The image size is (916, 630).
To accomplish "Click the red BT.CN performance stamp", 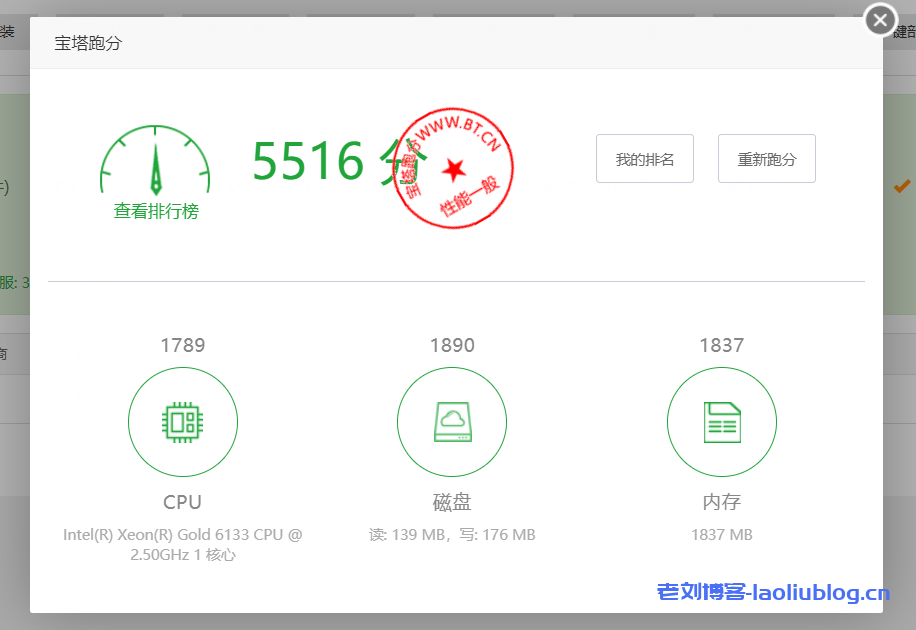I will [453, 166].
